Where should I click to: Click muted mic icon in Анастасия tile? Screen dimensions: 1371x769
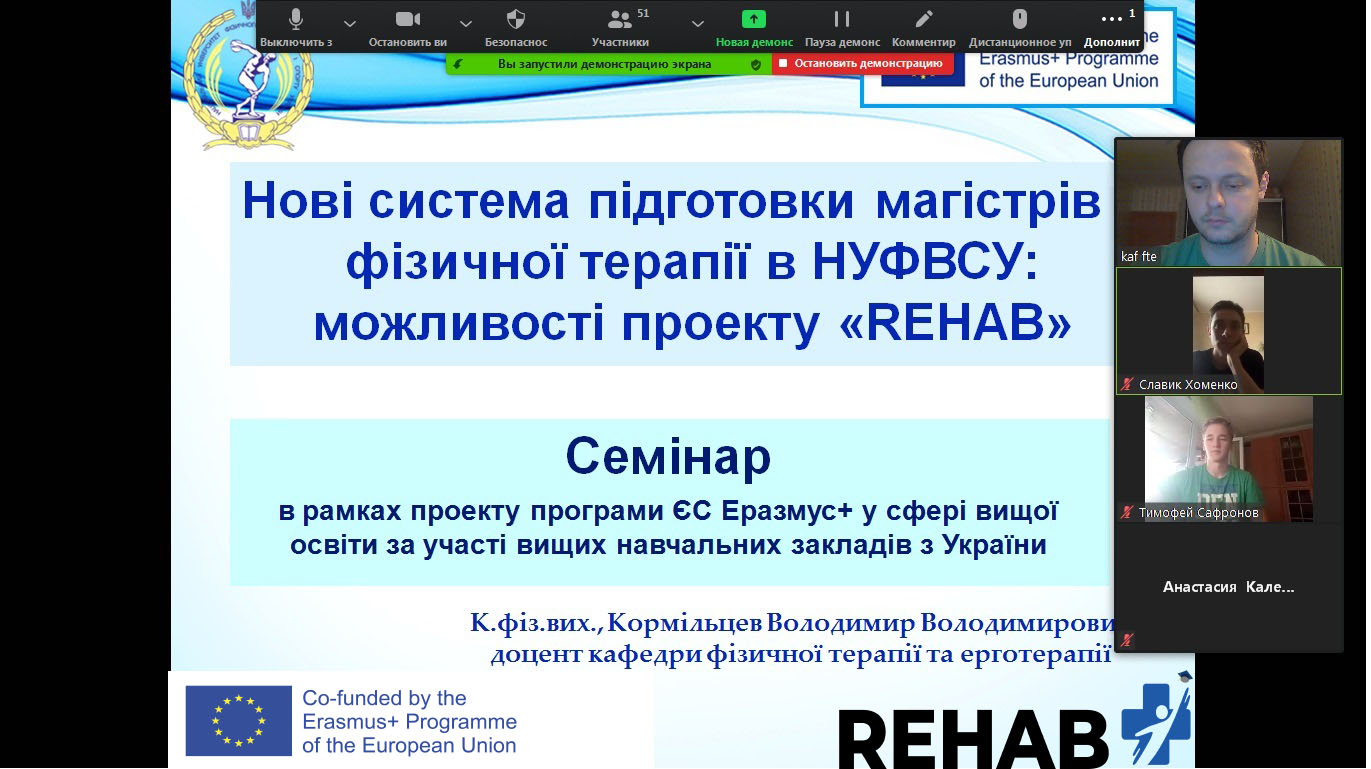[x=1128, y=639]
